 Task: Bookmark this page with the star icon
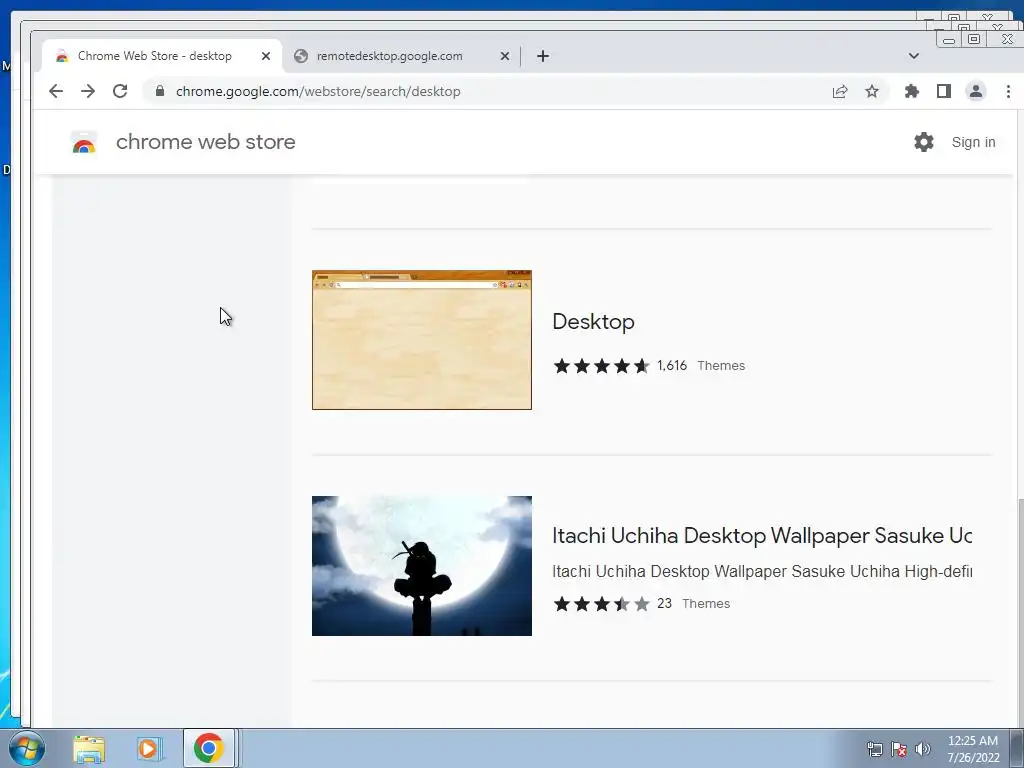pyautogui.click(x=872, y=91)
